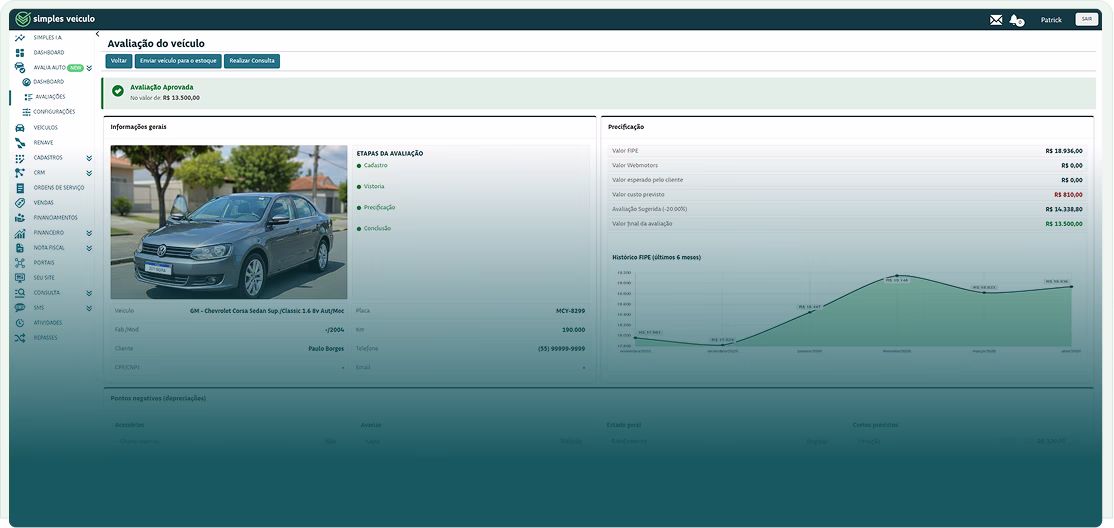Click the CRM icon
Image resolution: width=1114 pixels, height=528 pixels.
[x=20, y=173]
